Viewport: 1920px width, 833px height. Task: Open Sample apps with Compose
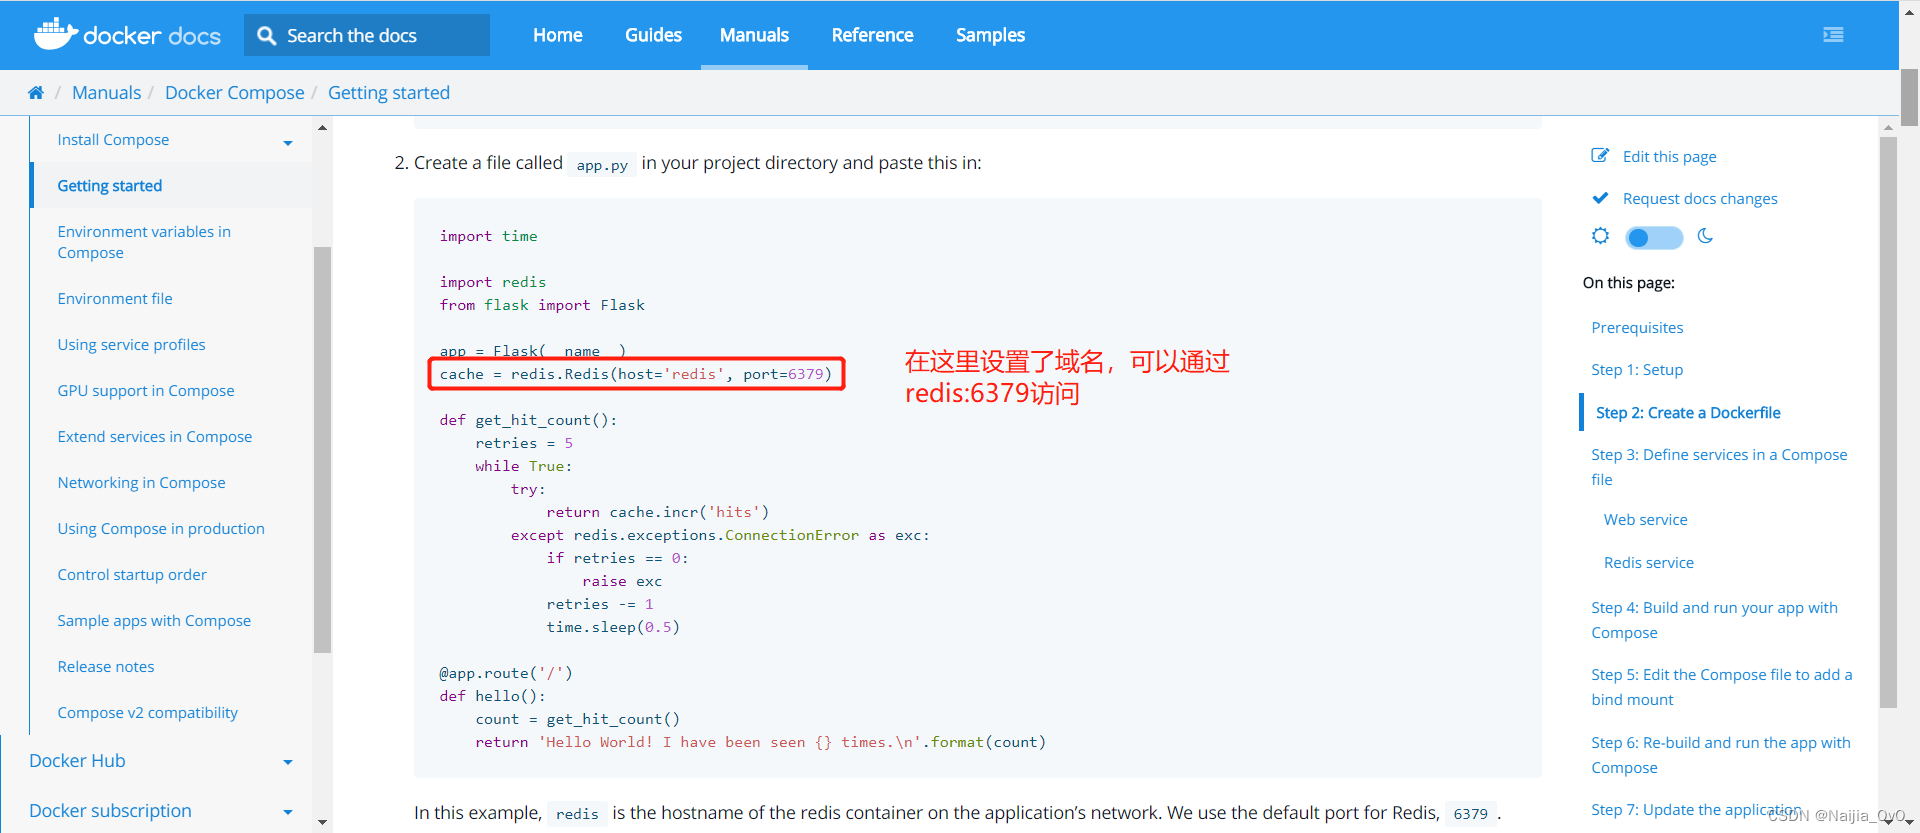154,621
